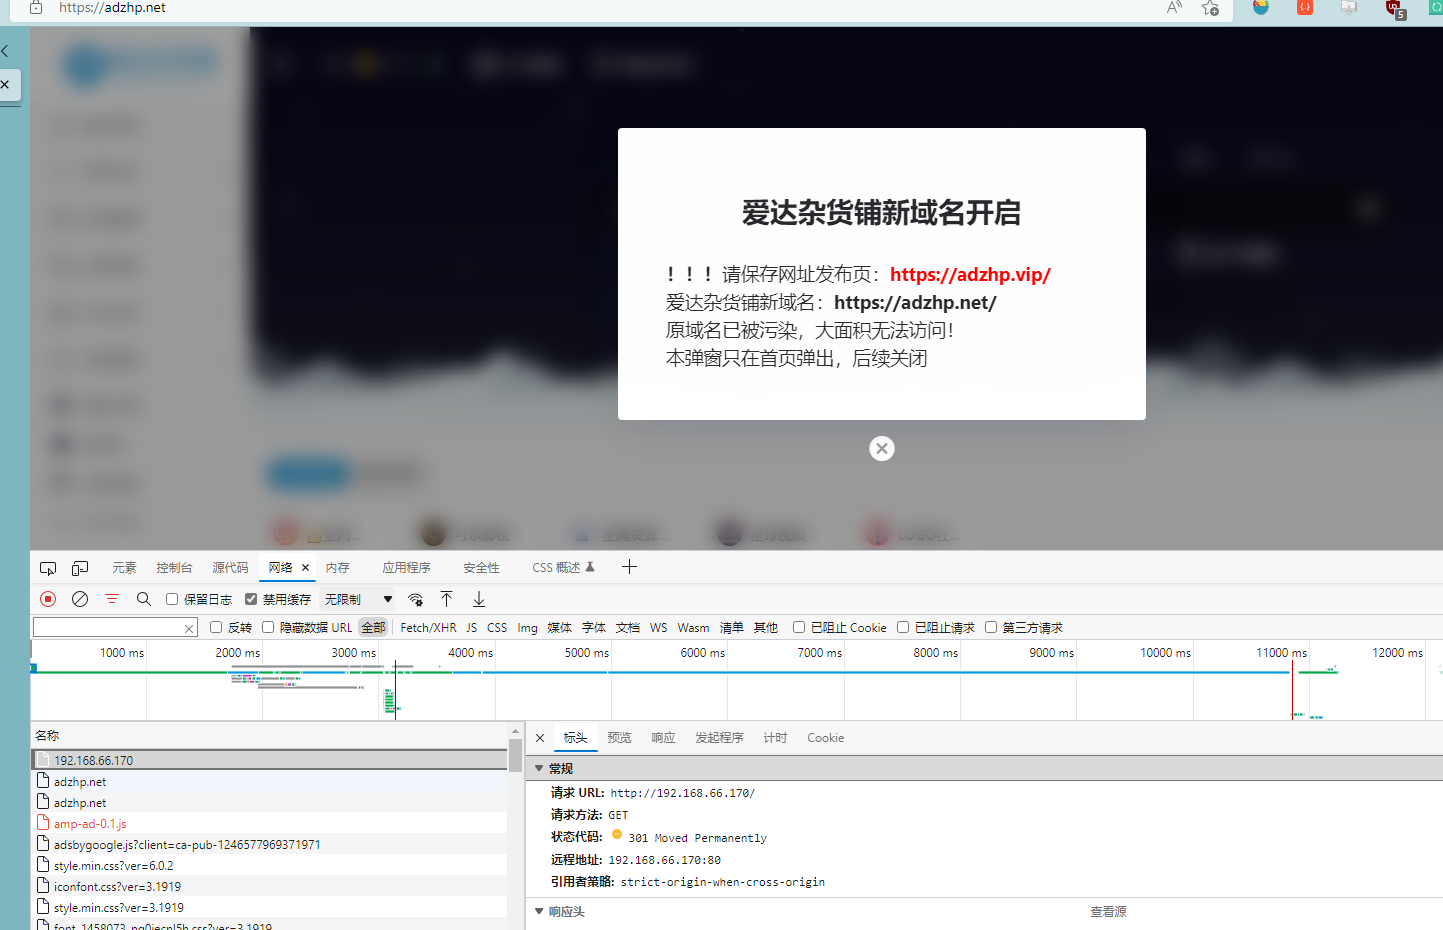Toggle the Preserve log checkbox

click(x=172, y=599)
